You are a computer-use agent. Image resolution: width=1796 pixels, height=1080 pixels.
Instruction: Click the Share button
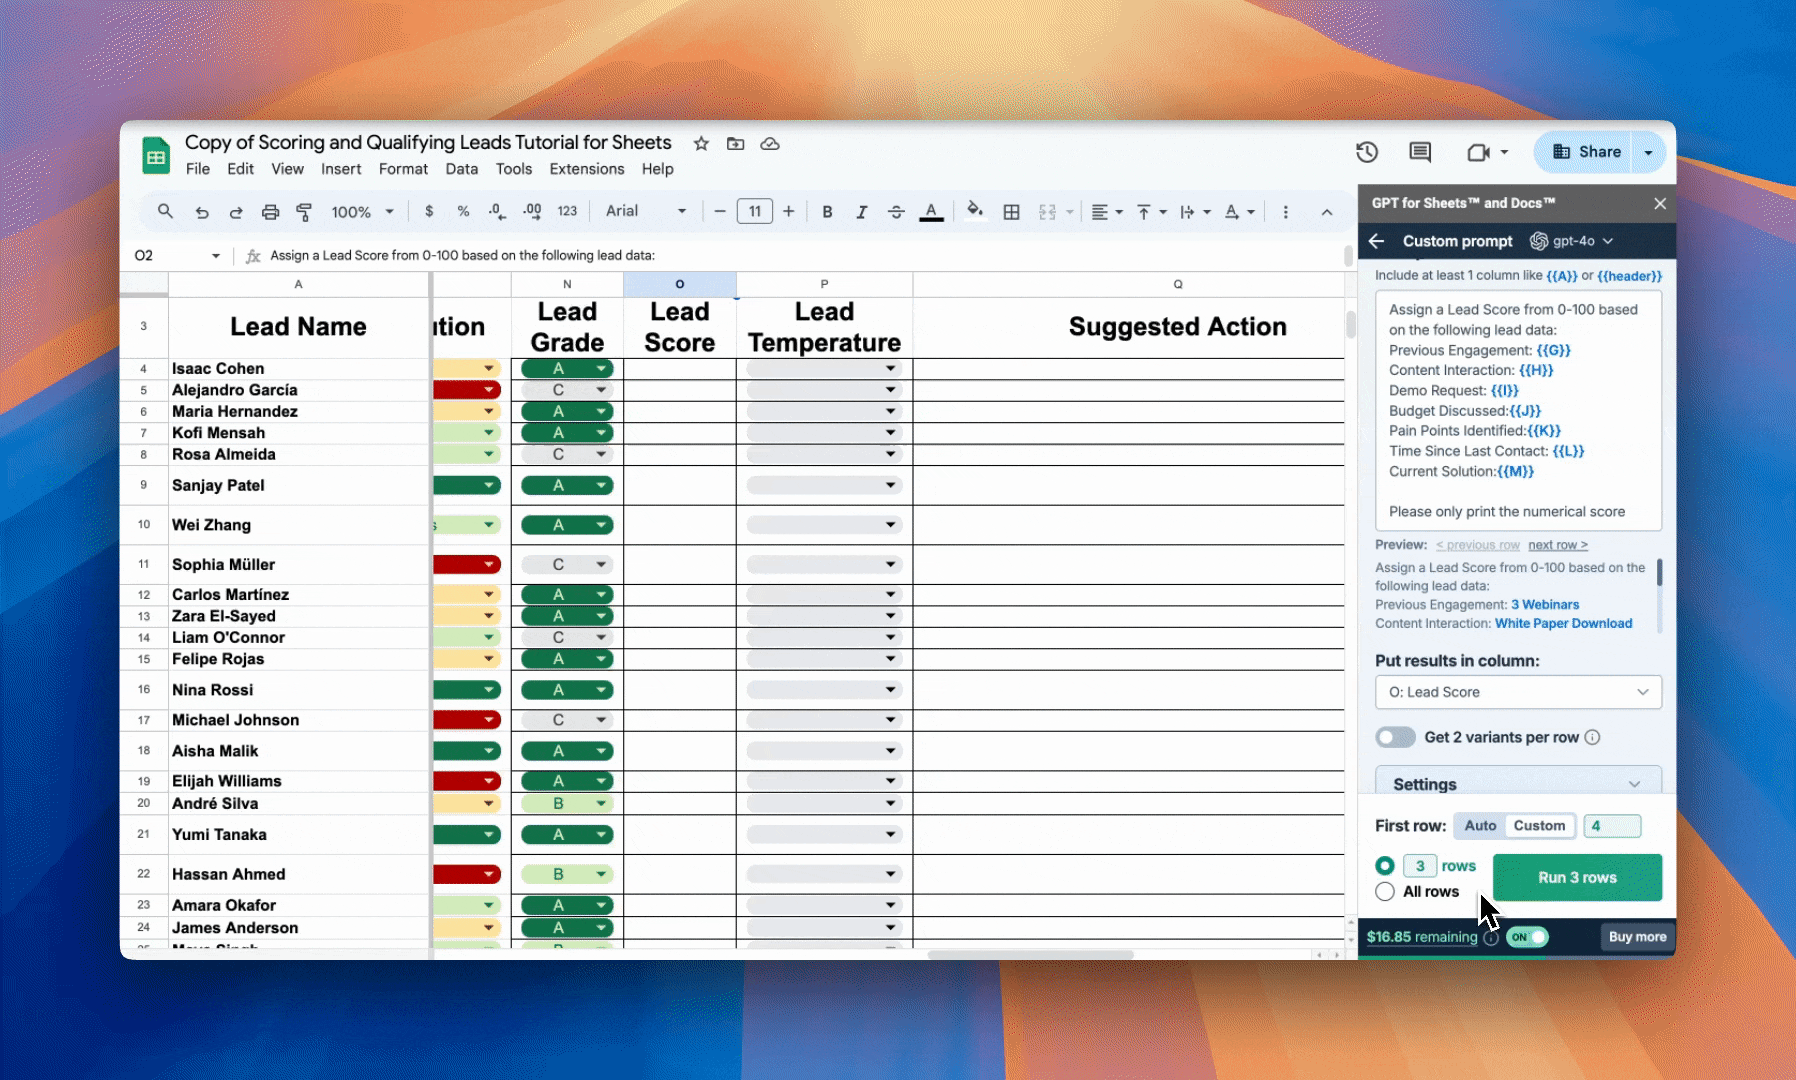pos(1586,152)
